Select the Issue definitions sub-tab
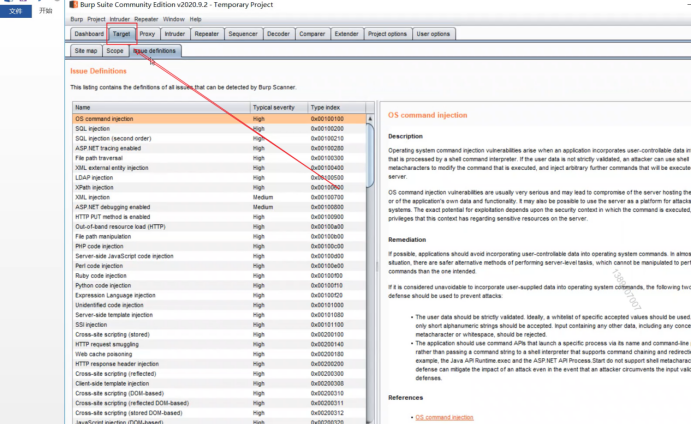This screenshot has width=691, height=425. point(155,51)
